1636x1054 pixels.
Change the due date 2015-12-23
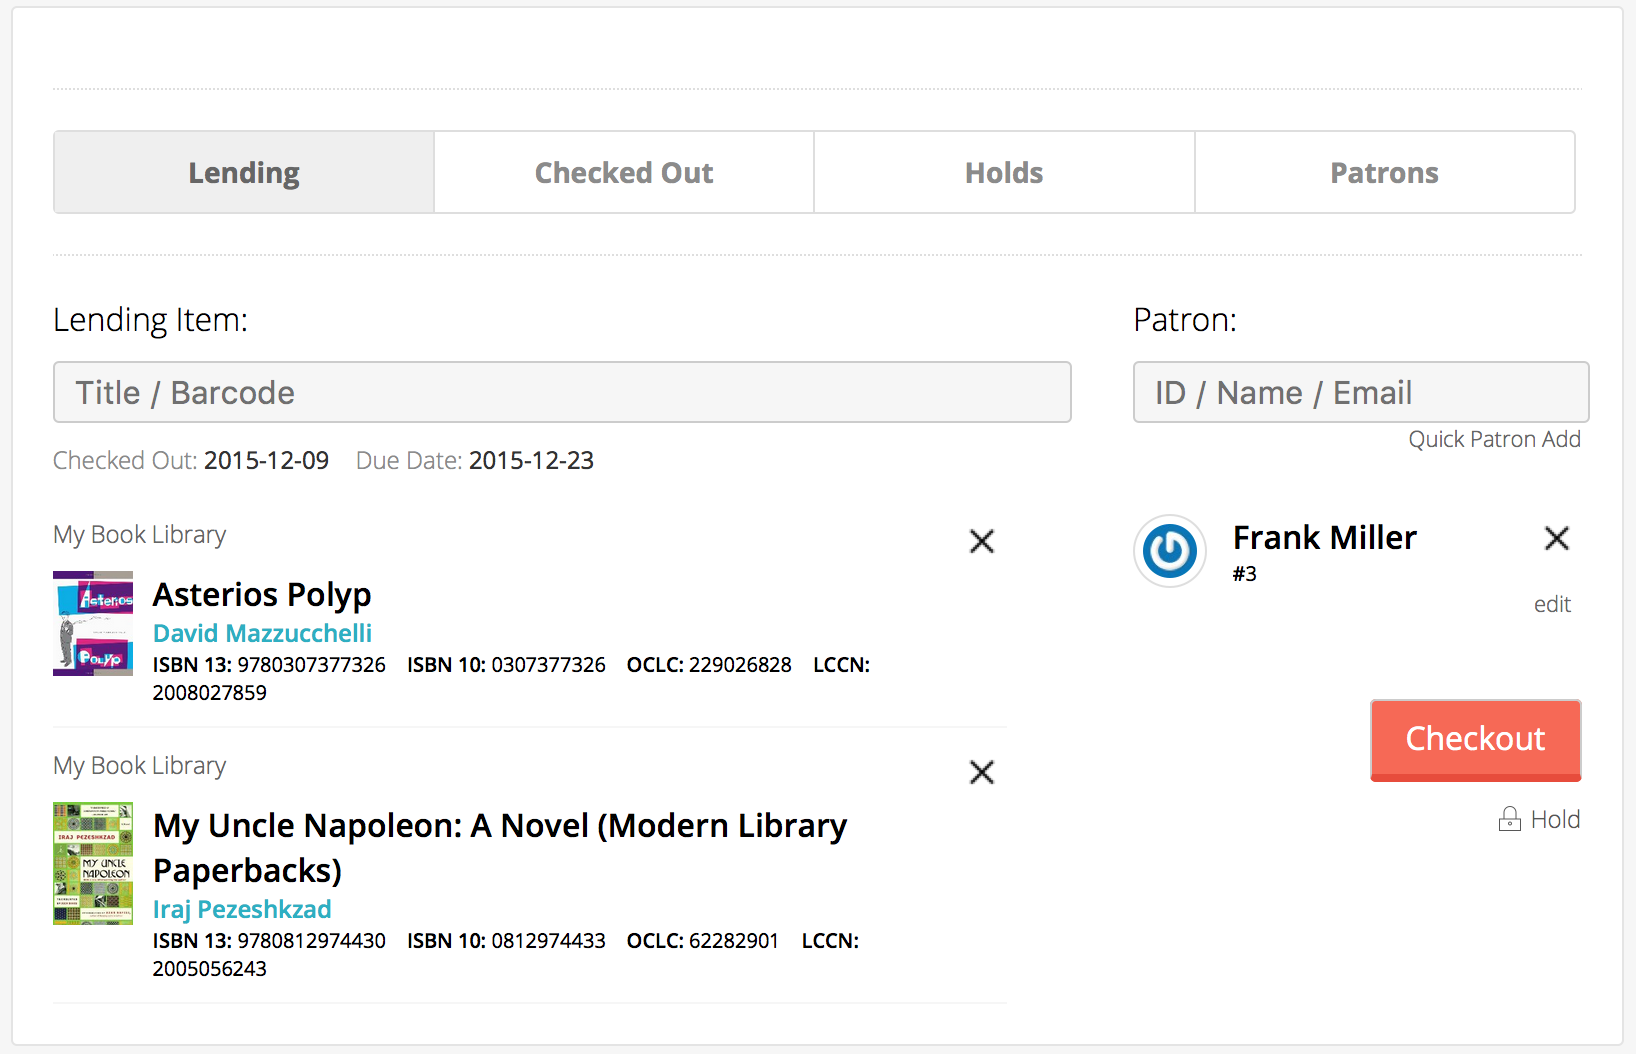click(x=531, y=460)
